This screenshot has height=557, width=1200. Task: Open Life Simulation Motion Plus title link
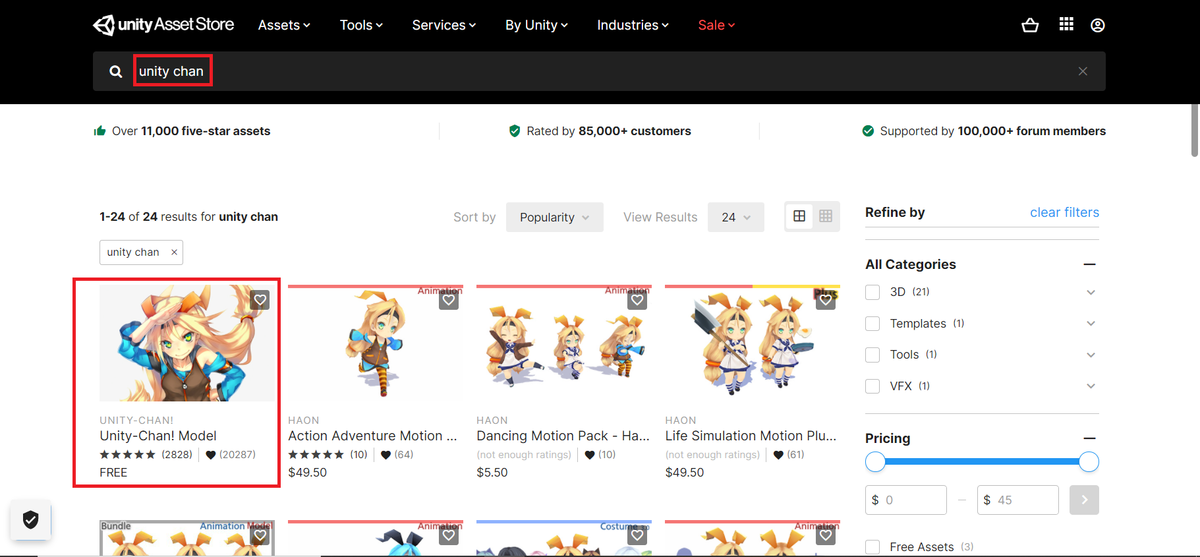(751, 436)
